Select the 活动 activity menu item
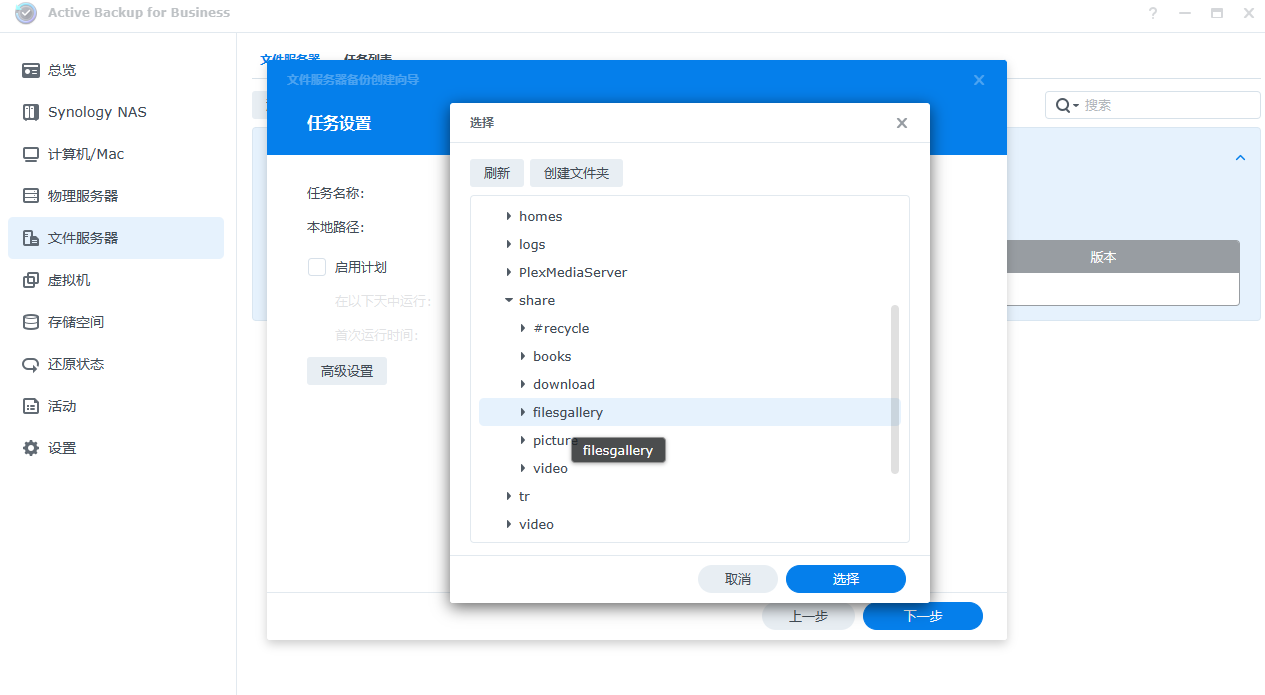 click(62, 406)
